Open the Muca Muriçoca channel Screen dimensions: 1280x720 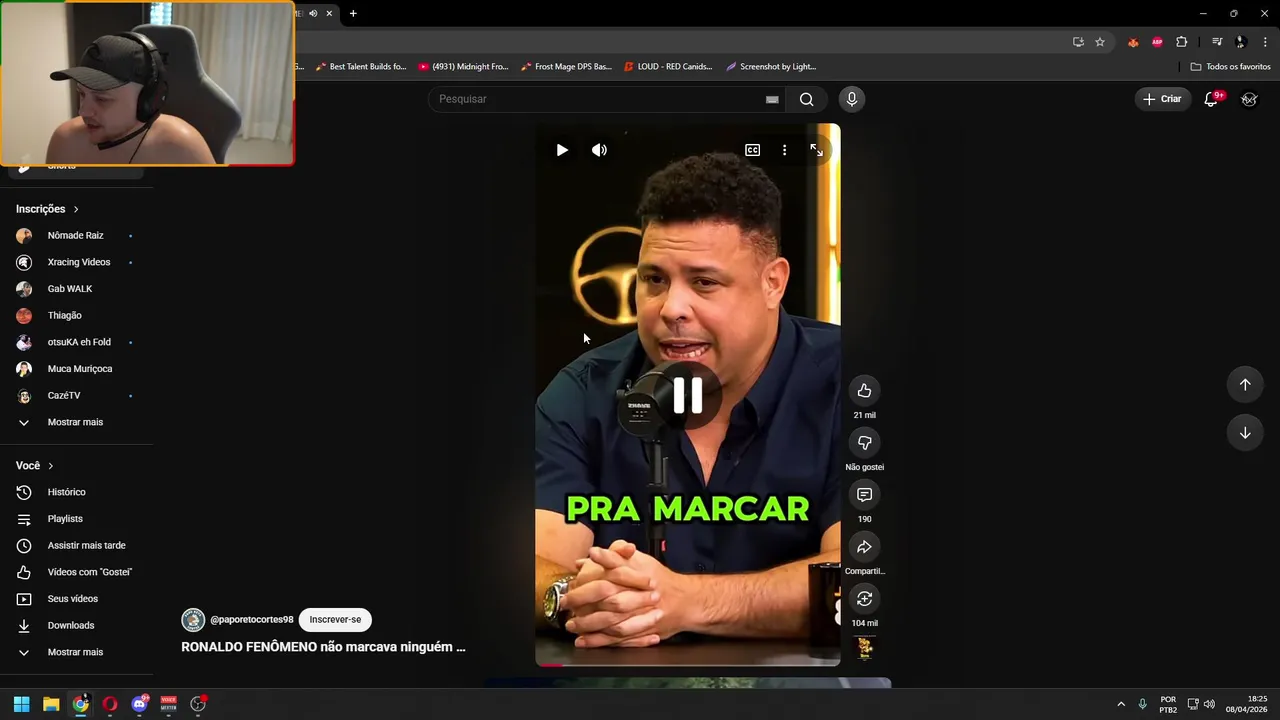[x=76, y=369]
